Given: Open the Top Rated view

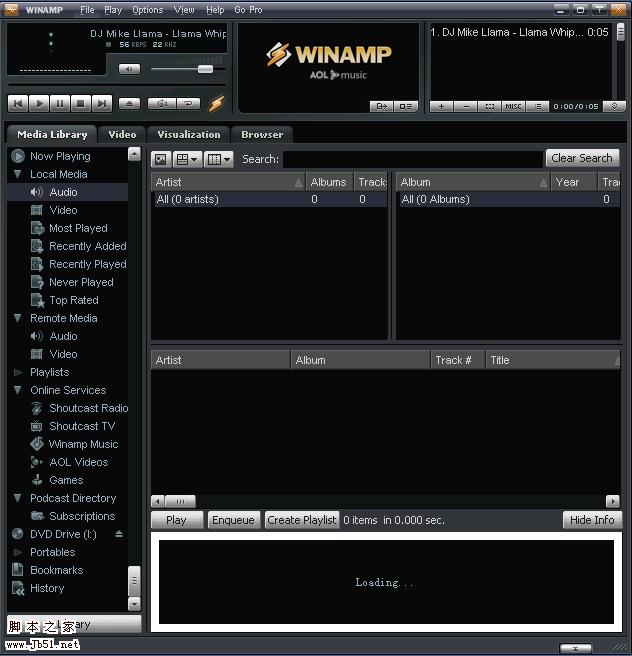Looking at the screenshot, I should pos(74,300).
